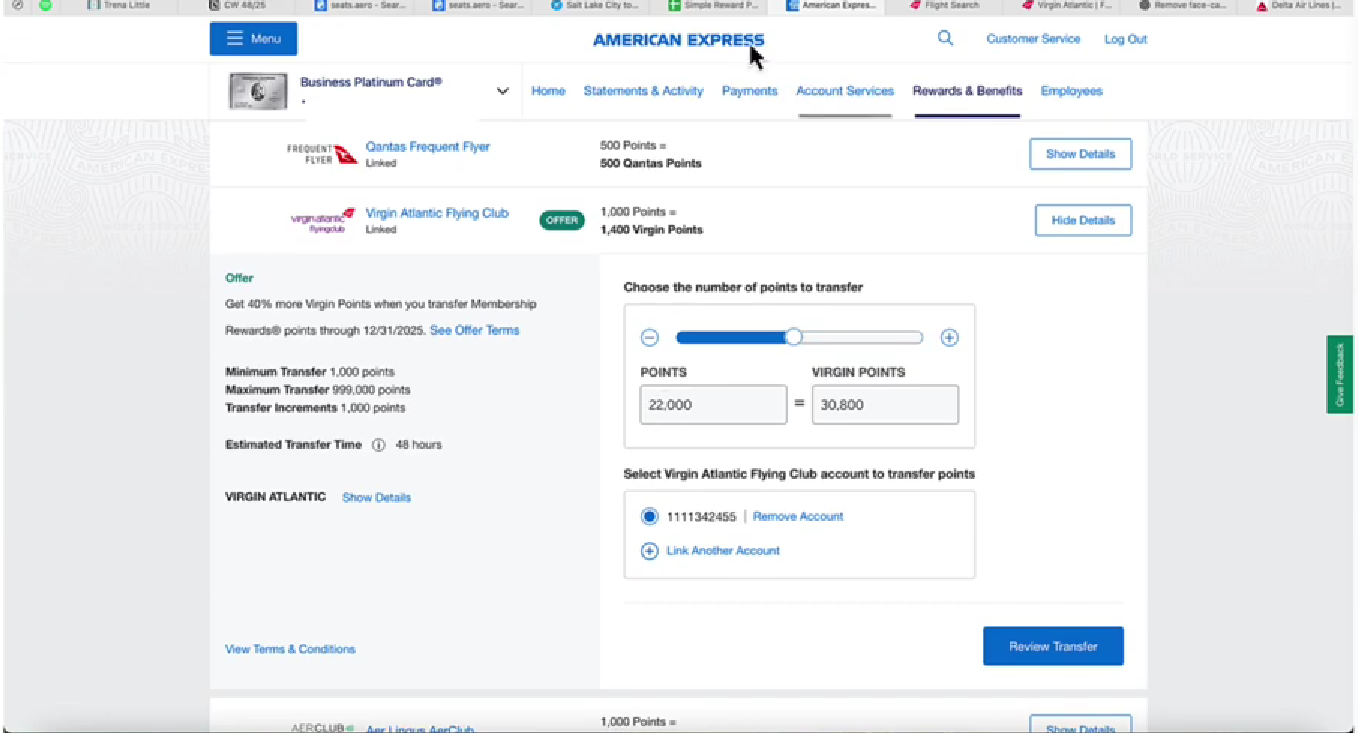1358x733 pixels.
Task: Open Account Services tab
Action: click(845, 91)
